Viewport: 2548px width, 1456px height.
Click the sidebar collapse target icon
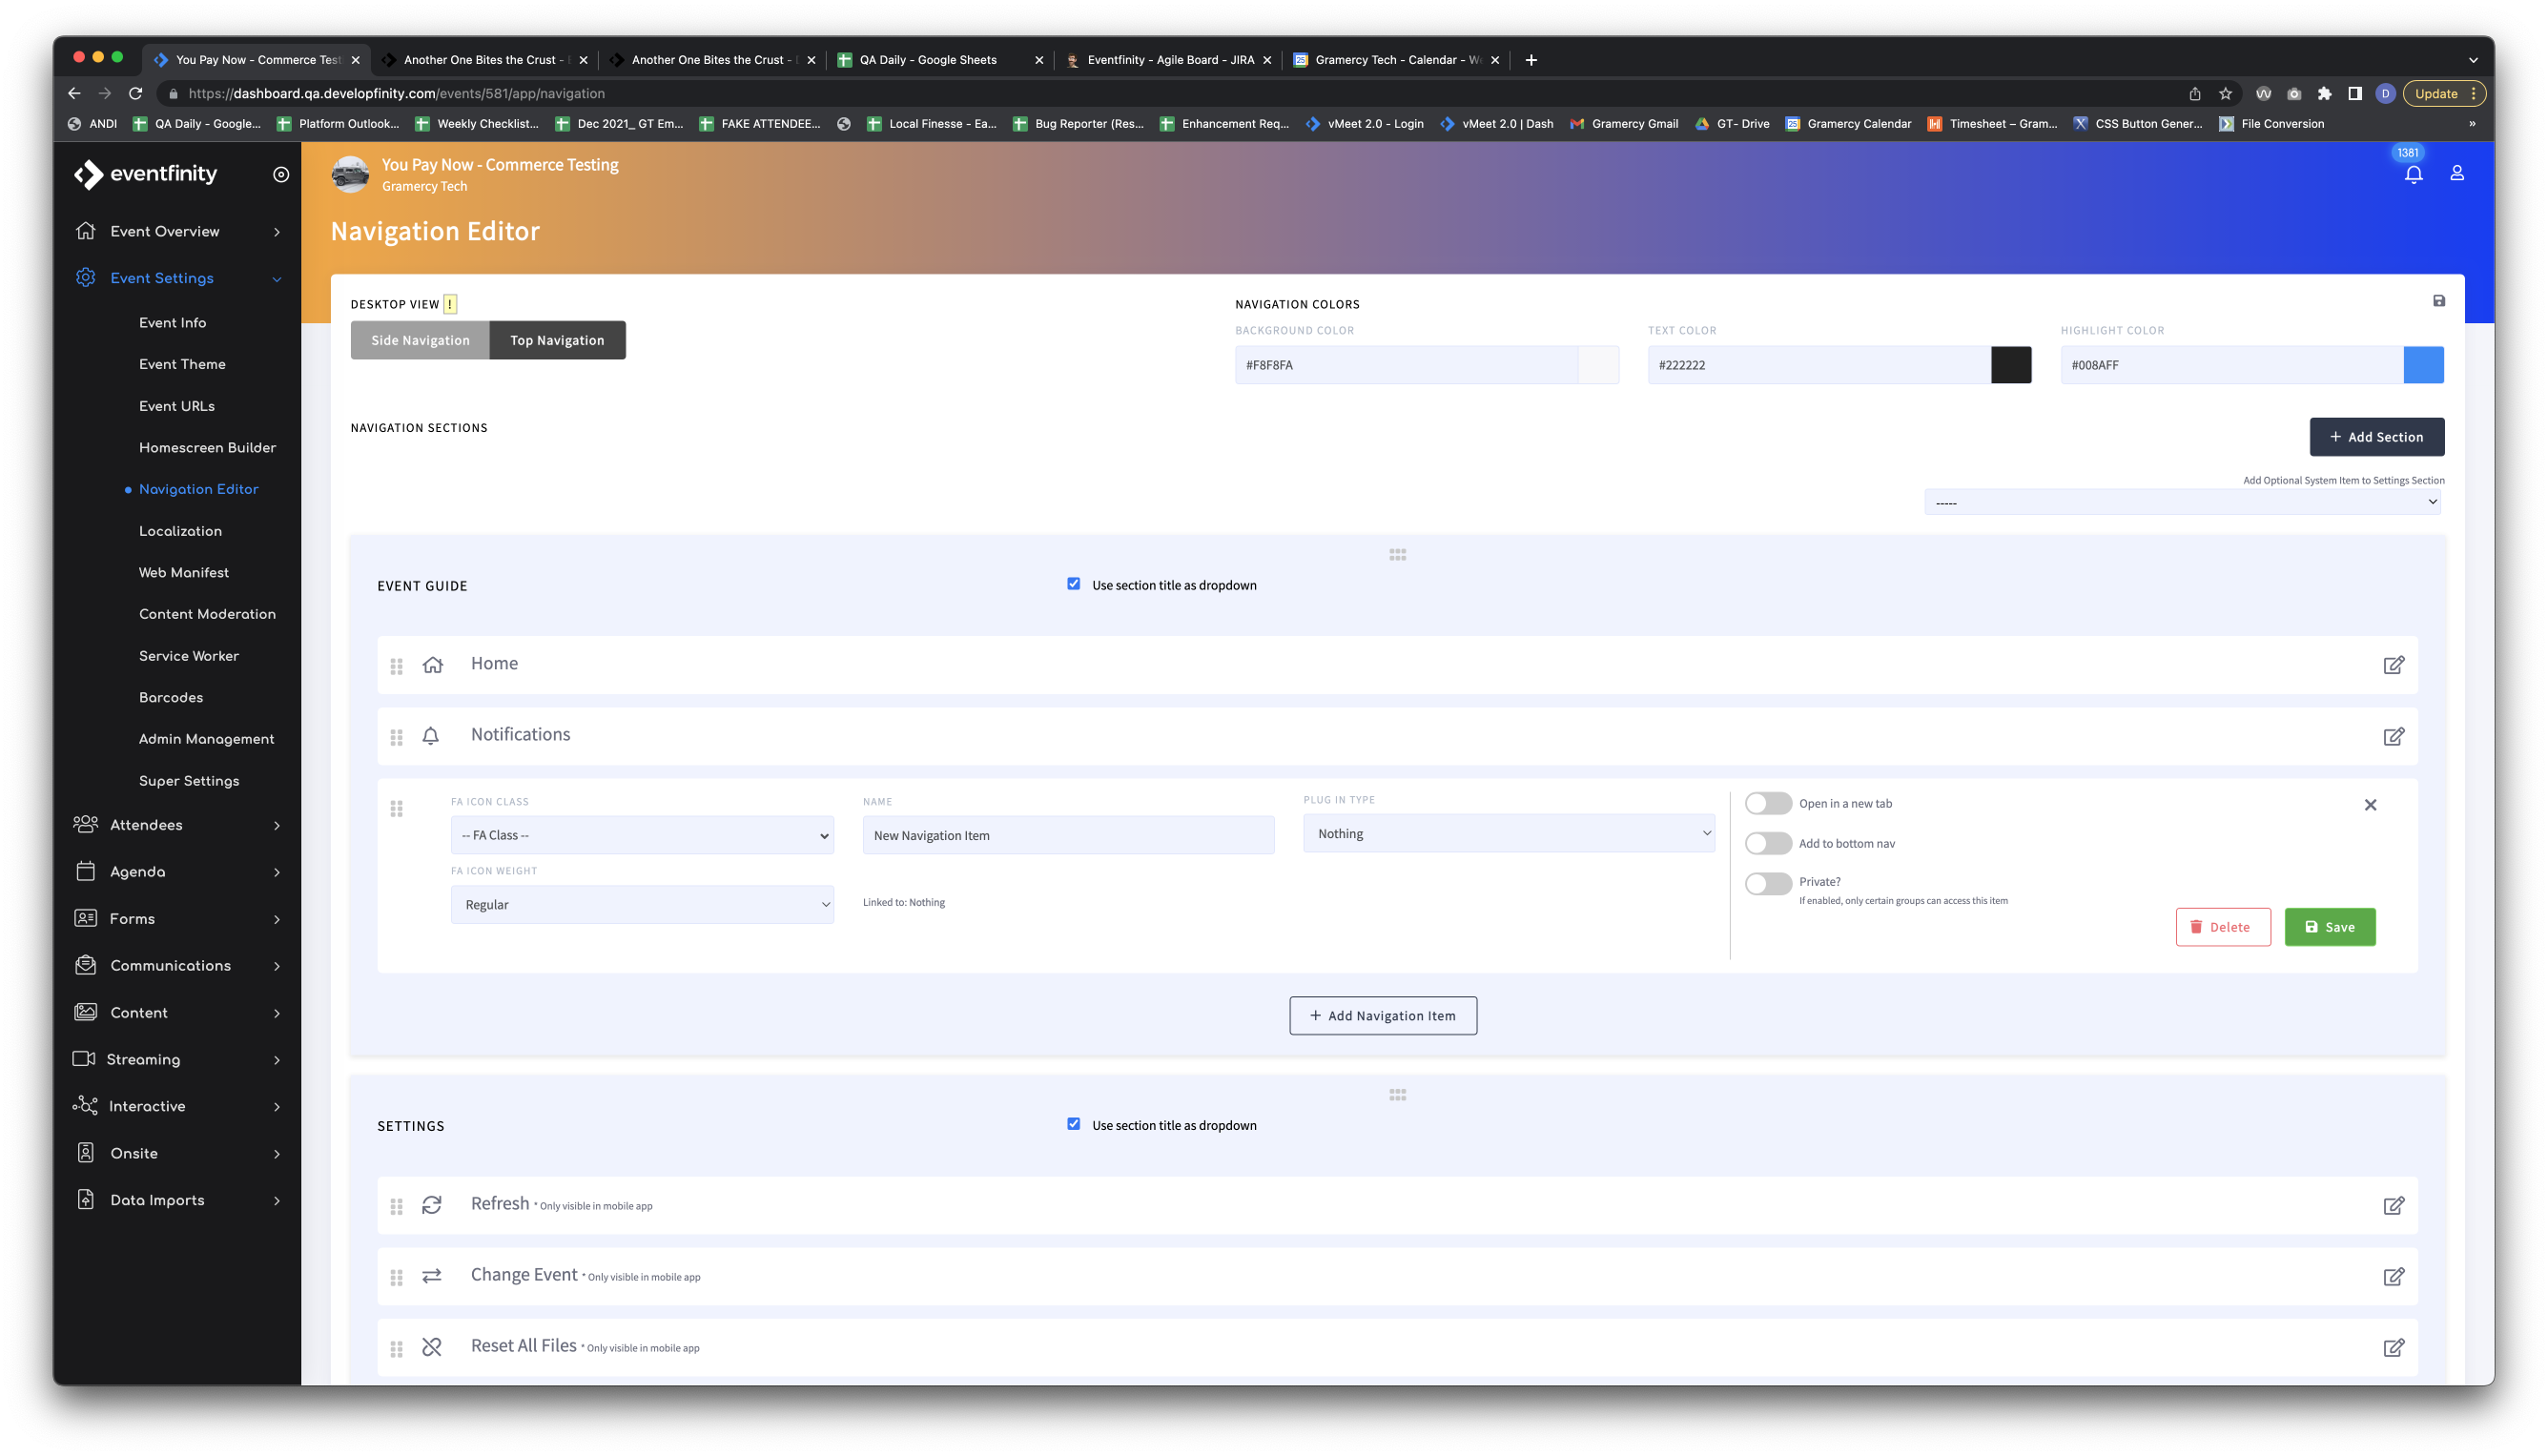click(281, 174)
